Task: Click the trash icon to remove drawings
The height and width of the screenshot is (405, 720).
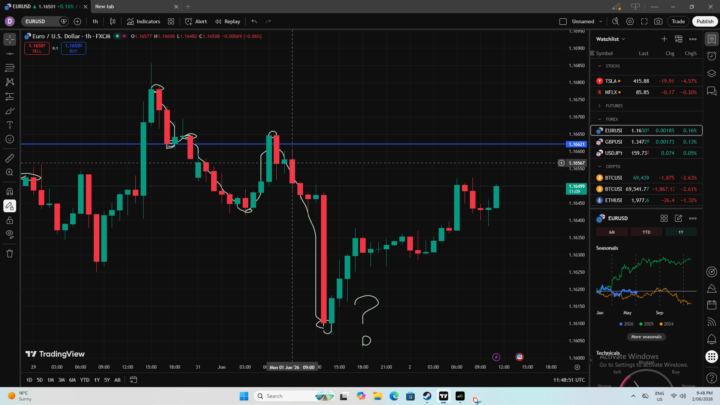Action: (10, 253)
